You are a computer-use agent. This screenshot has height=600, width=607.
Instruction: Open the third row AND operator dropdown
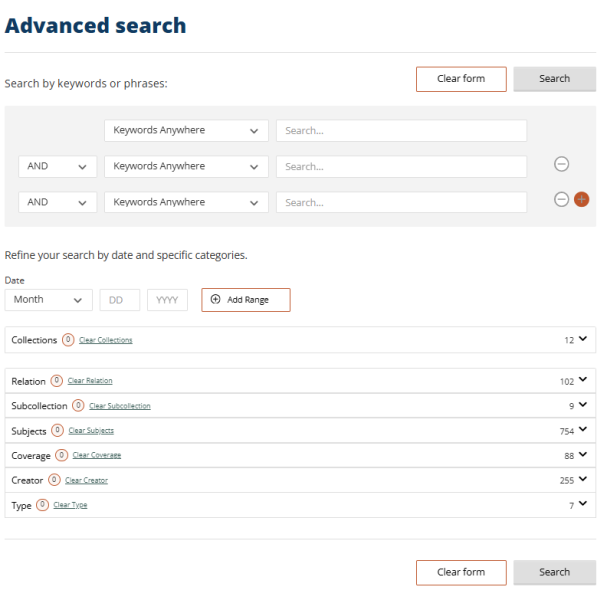pyautogui.click(x=58, y=202)
